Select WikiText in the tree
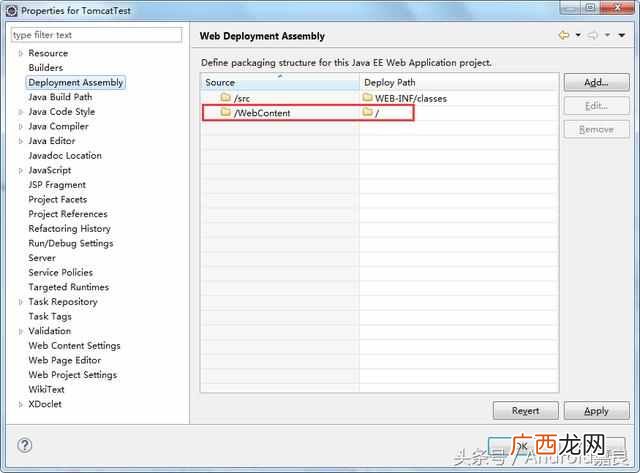This screenshot has height=473, width=640. pyautogui.click(x=46, y=389)
